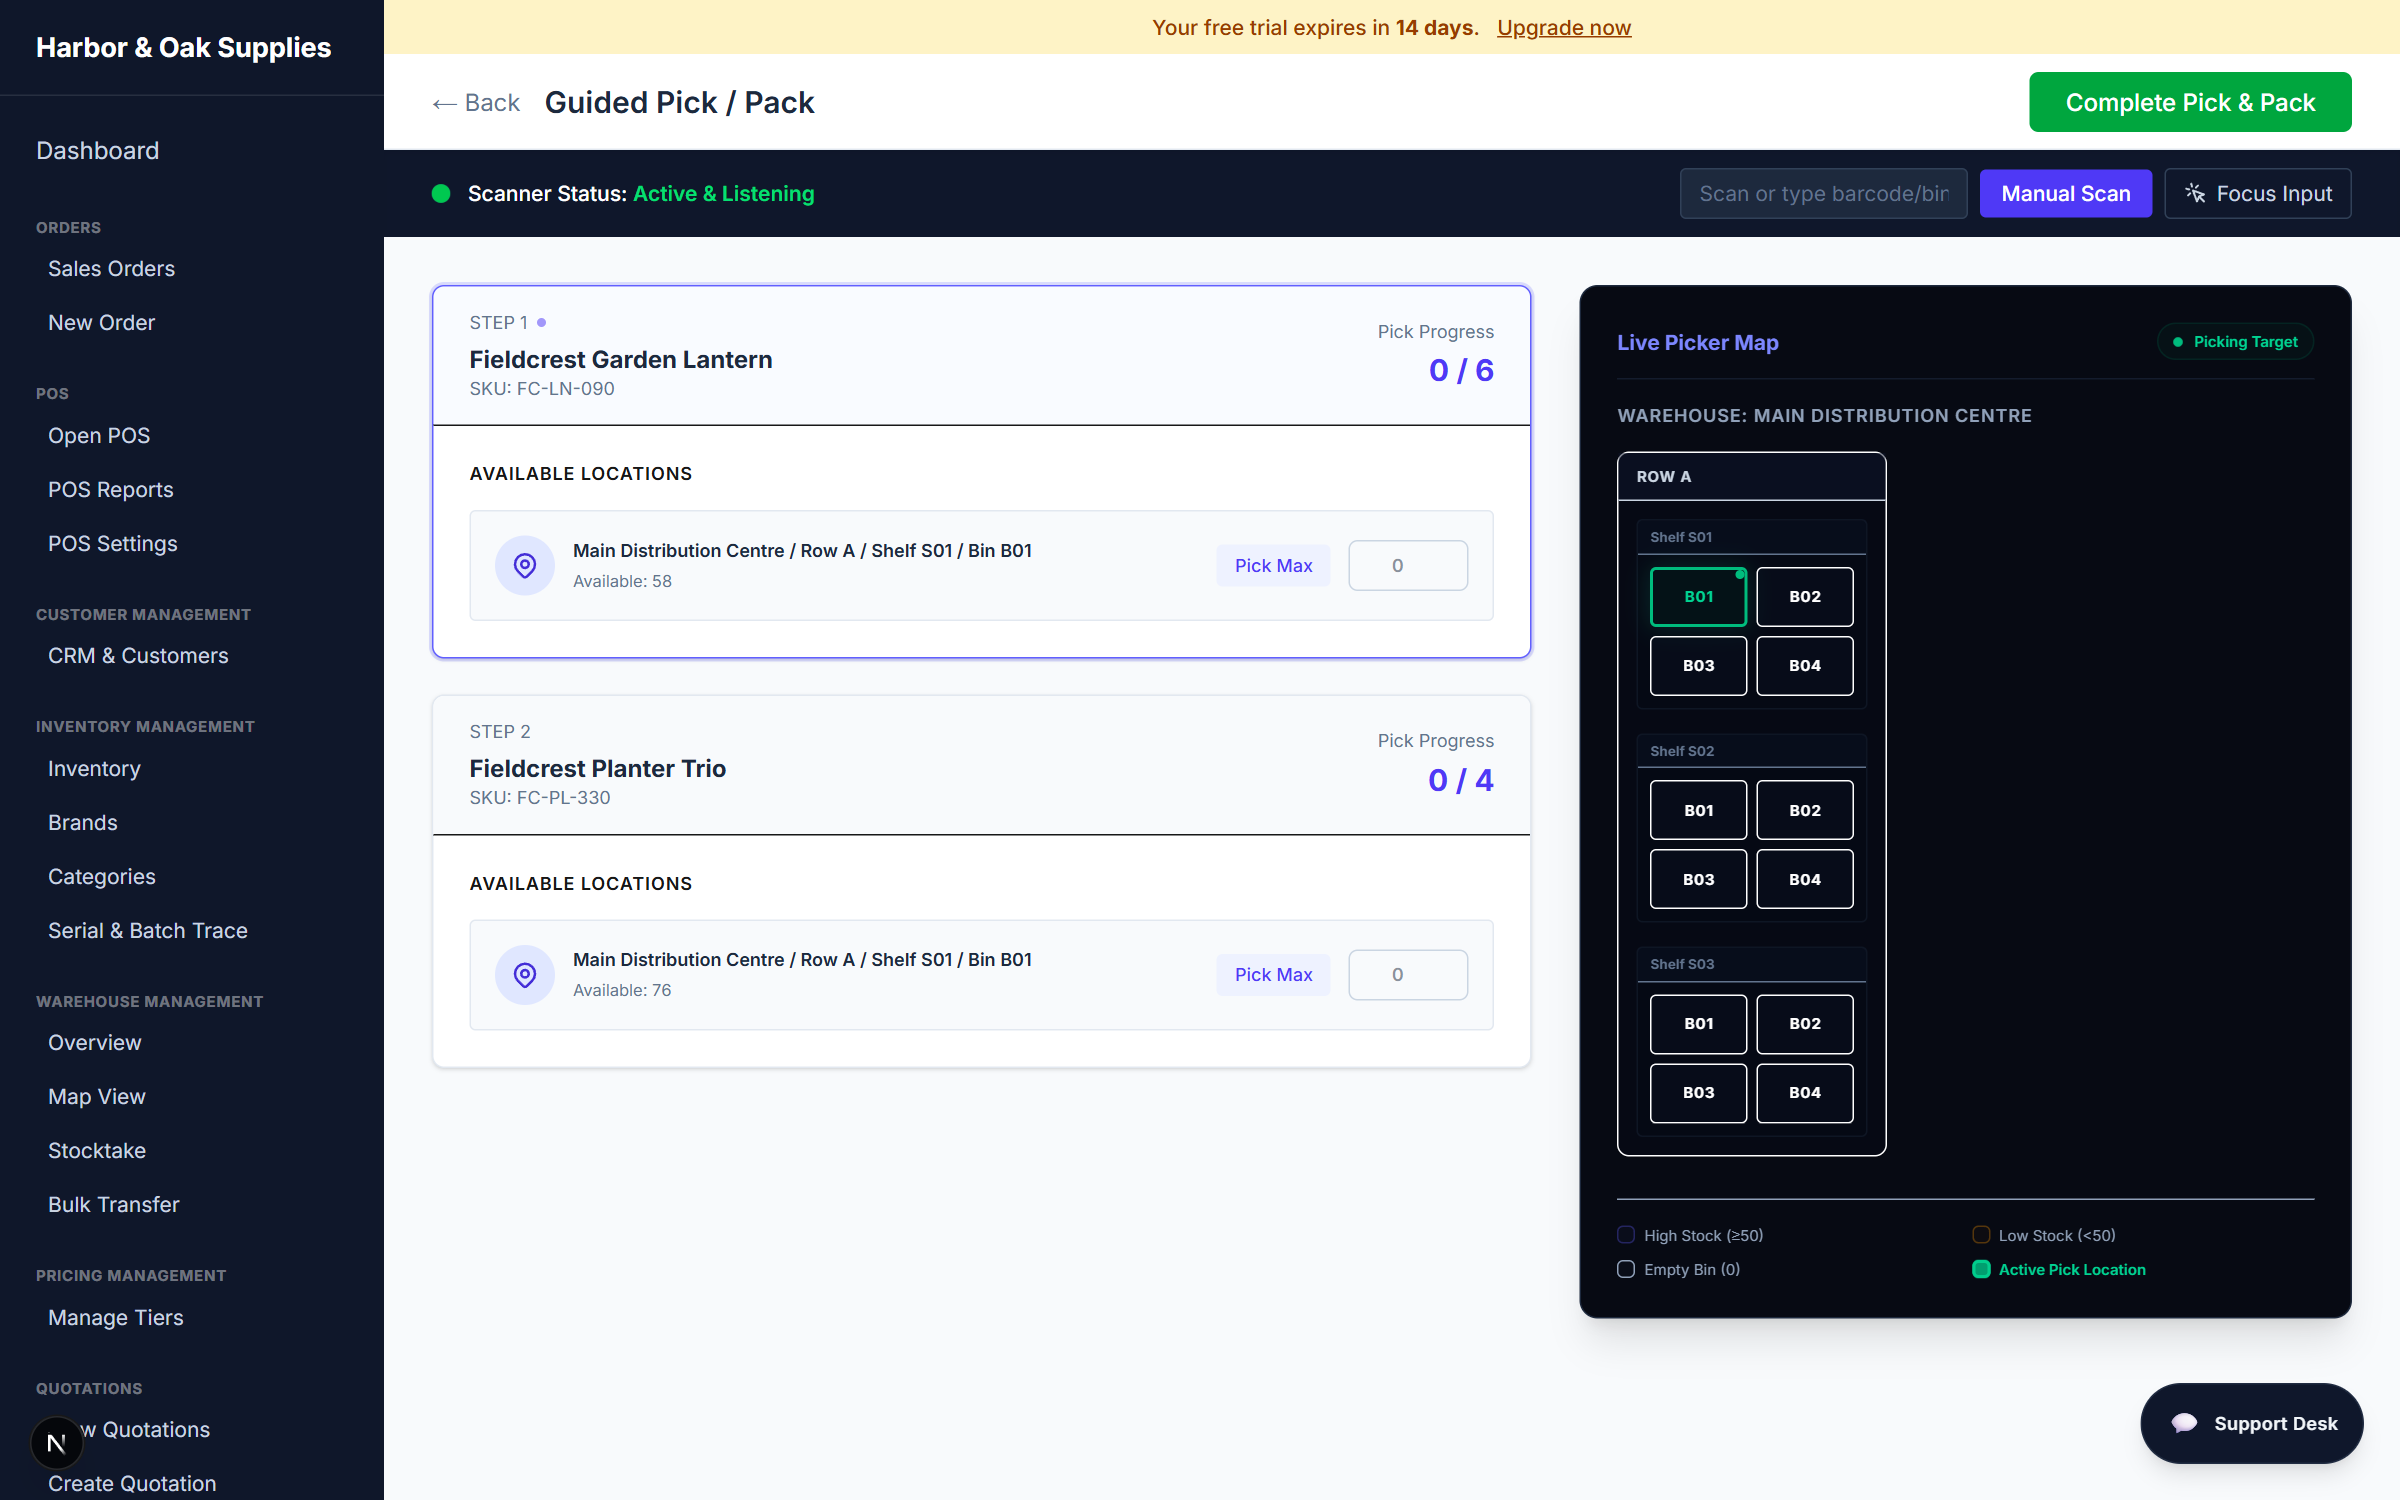Select bin B04 on Shelf S02
The width and height of the screenshot is (2400, 1500).
coord(1805,879)
